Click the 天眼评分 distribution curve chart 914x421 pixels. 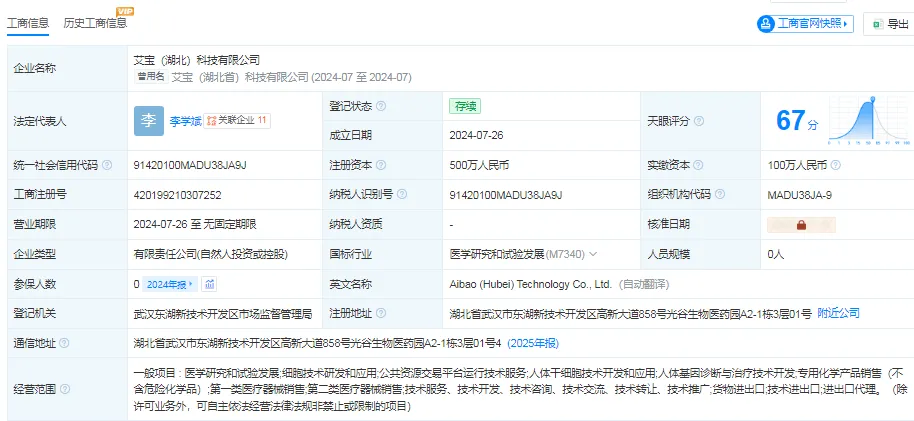pos(869,121)
